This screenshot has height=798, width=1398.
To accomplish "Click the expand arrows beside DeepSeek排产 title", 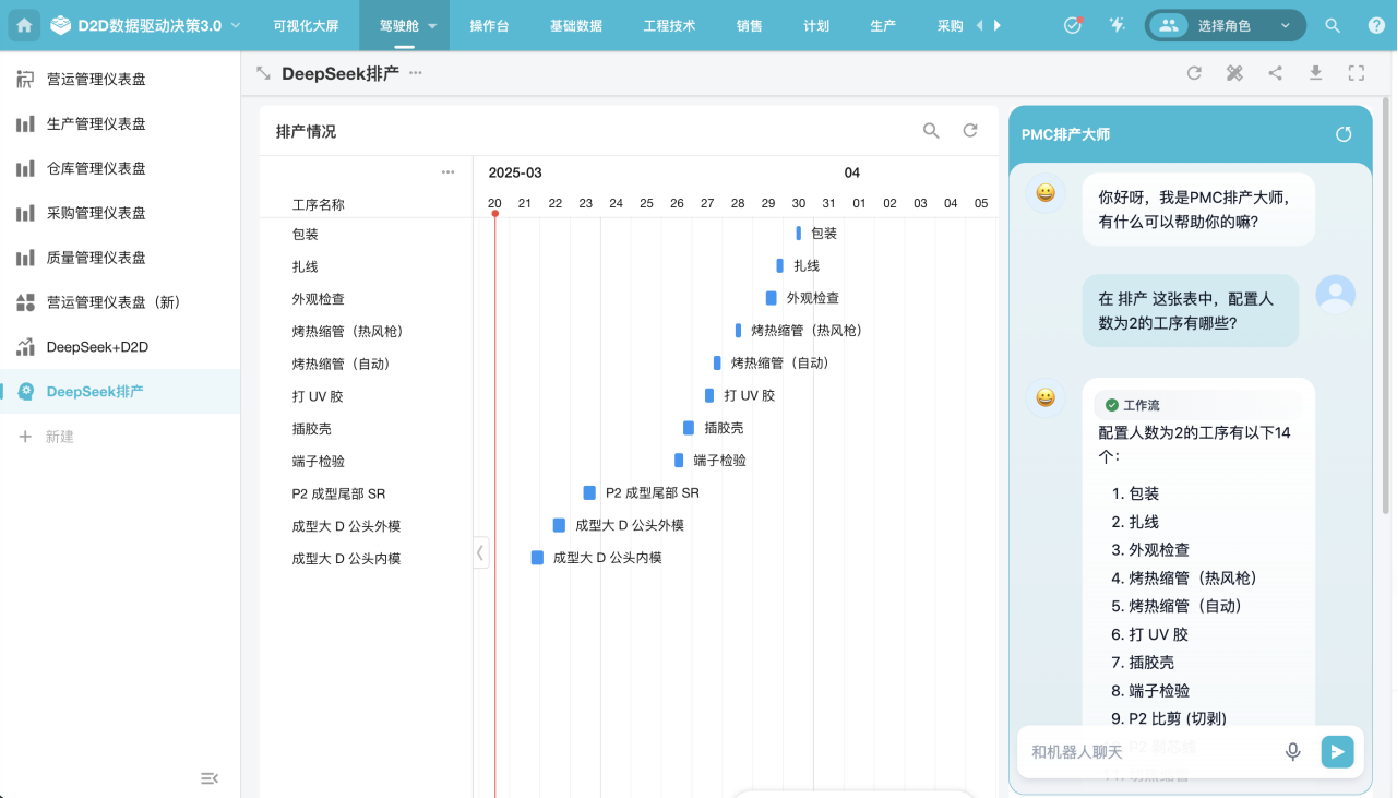I will pos(263,73).
